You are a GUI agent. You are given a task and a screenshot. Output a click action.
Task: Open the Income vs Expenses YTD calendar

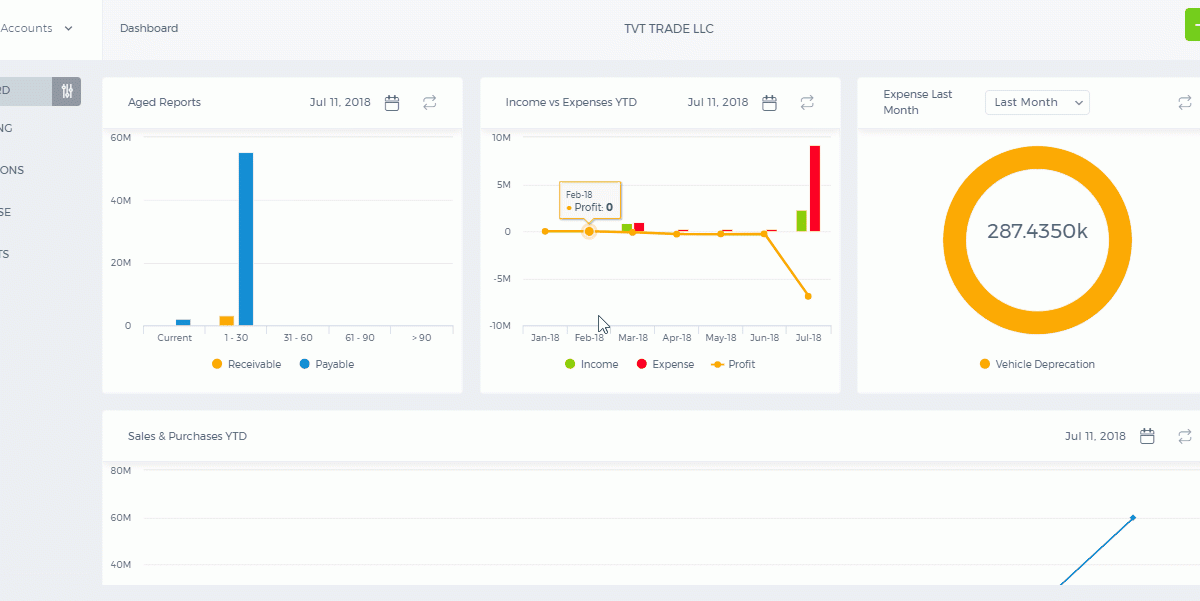(x=770, y=102)
